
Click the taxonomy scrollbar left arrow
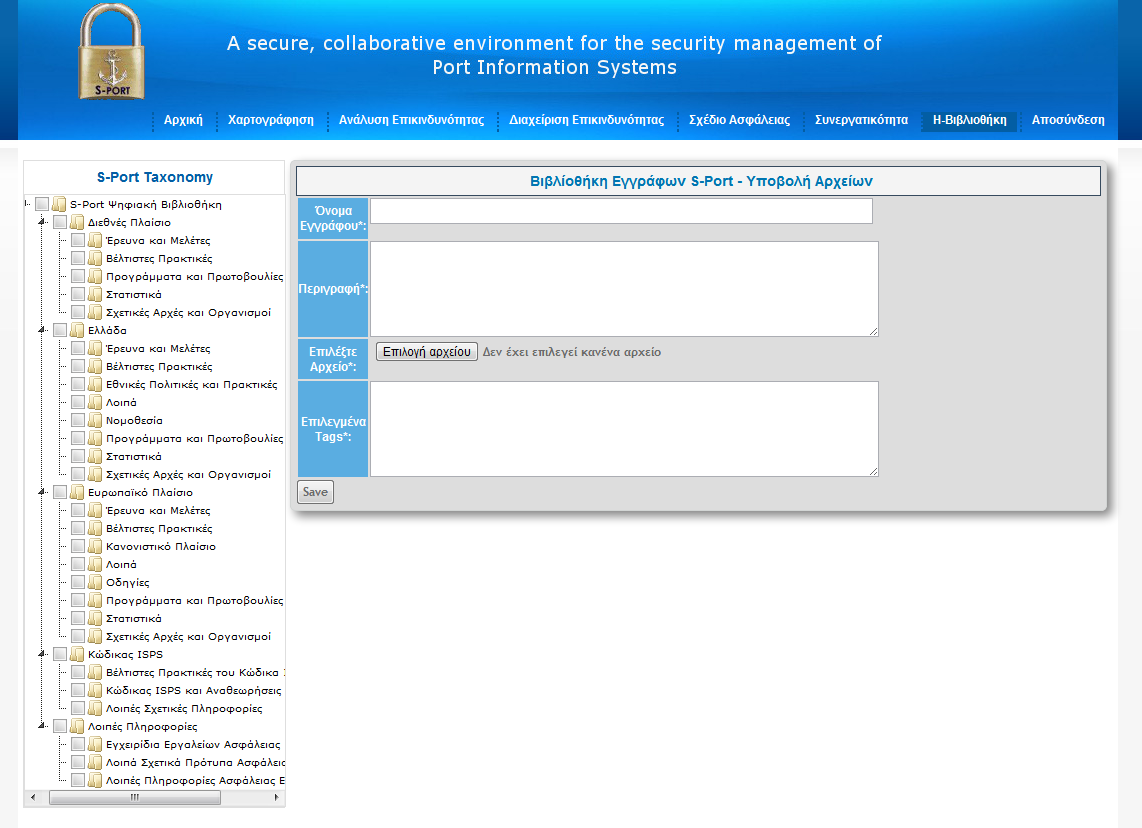point(32,797)
